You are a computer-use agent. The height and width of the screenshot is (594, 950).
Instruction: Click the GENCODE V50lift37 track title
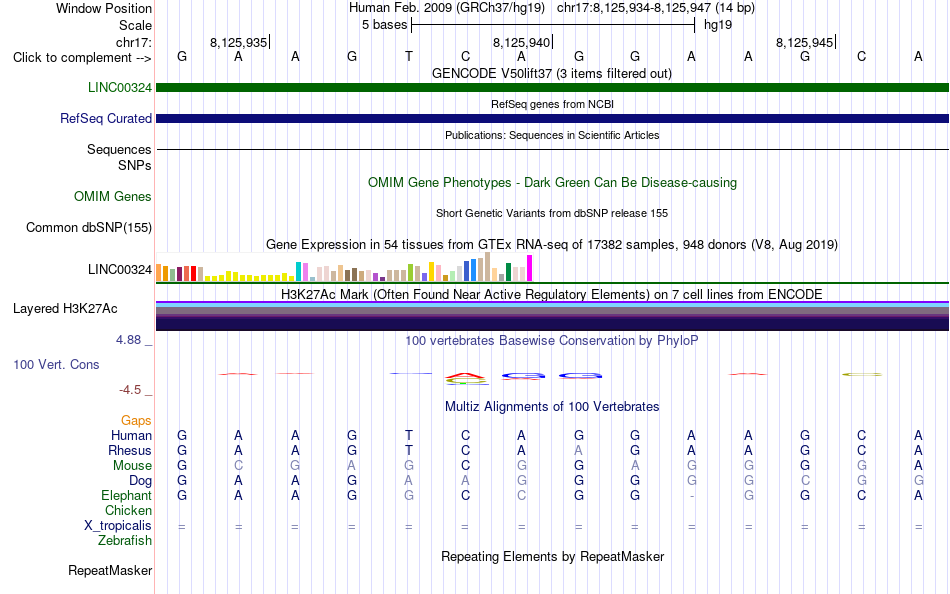(x=552, y=73)
